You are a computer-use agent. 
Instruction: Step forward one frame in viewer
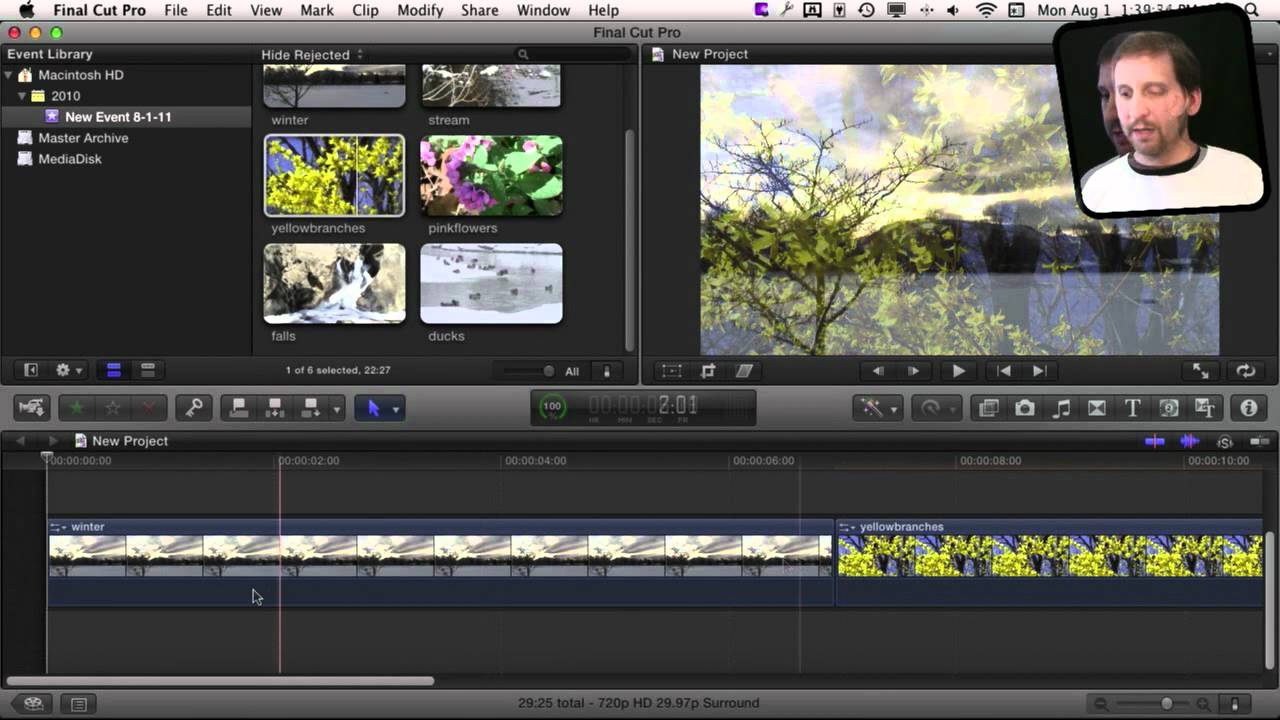(x=913, y=371)
